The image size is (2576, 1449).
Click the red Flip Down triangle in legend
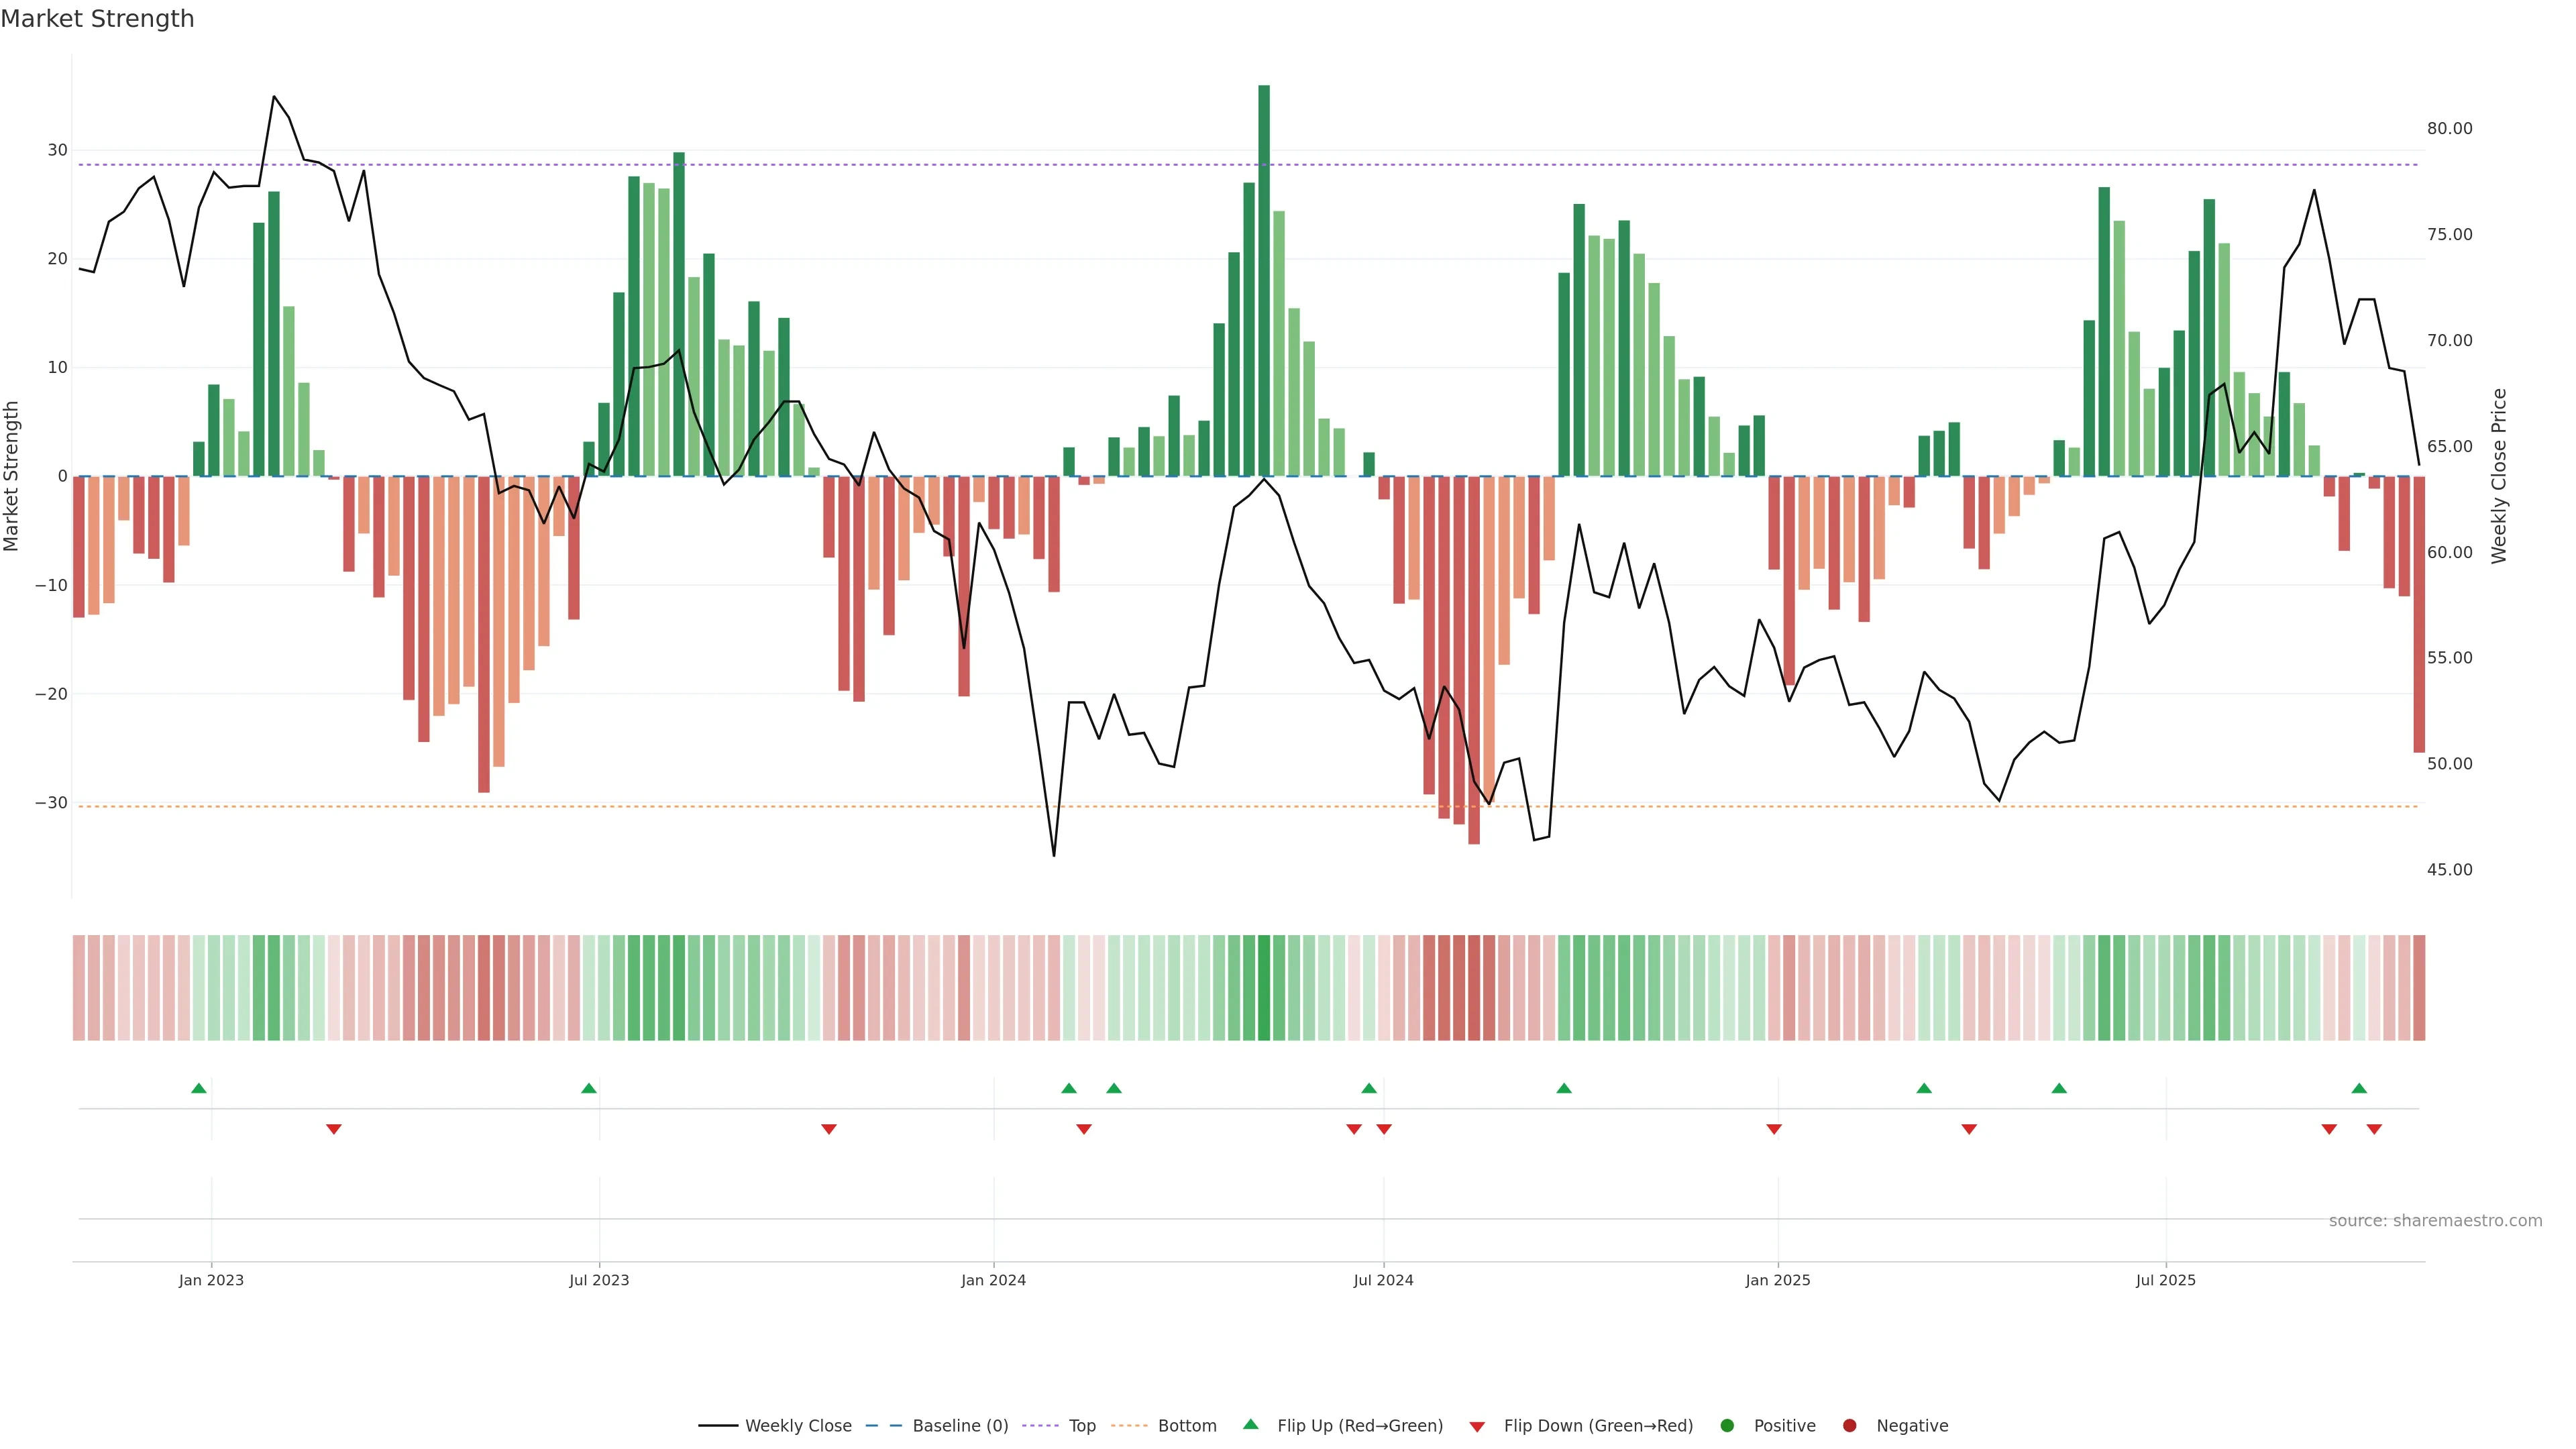[1477, 1427]
